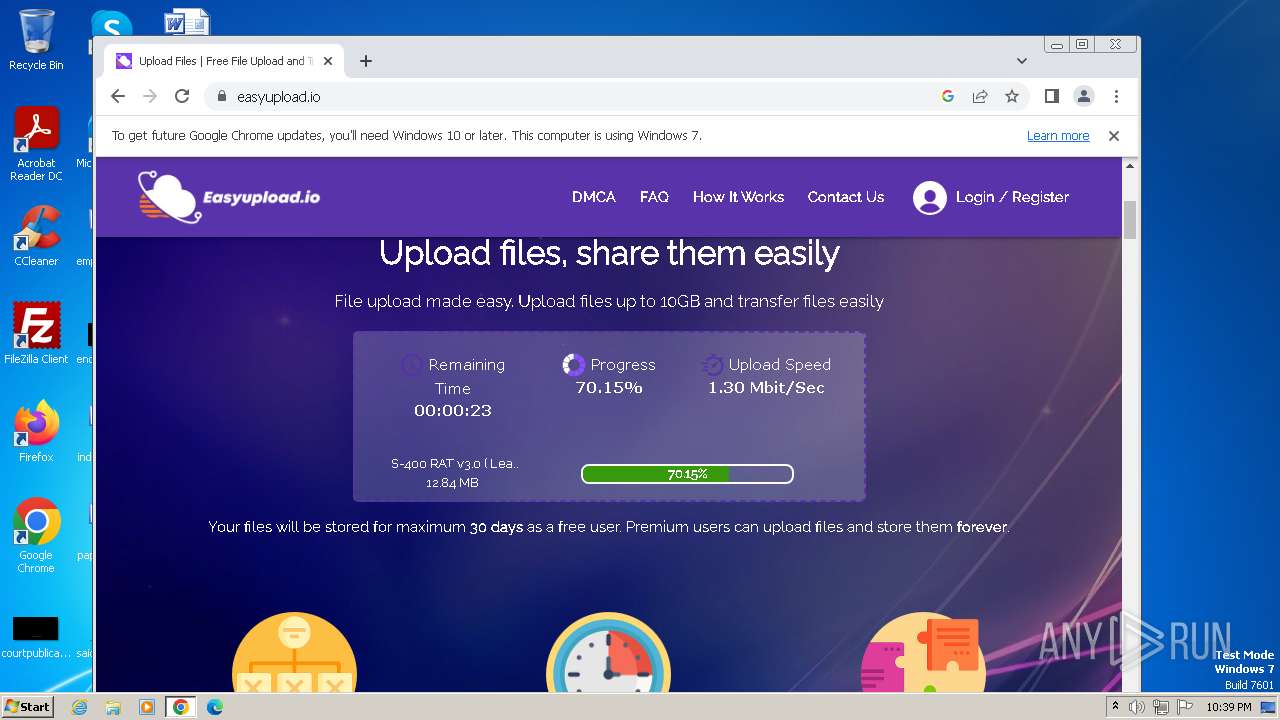
Task: Open the Chrome profile icon
Action: 1083,96
